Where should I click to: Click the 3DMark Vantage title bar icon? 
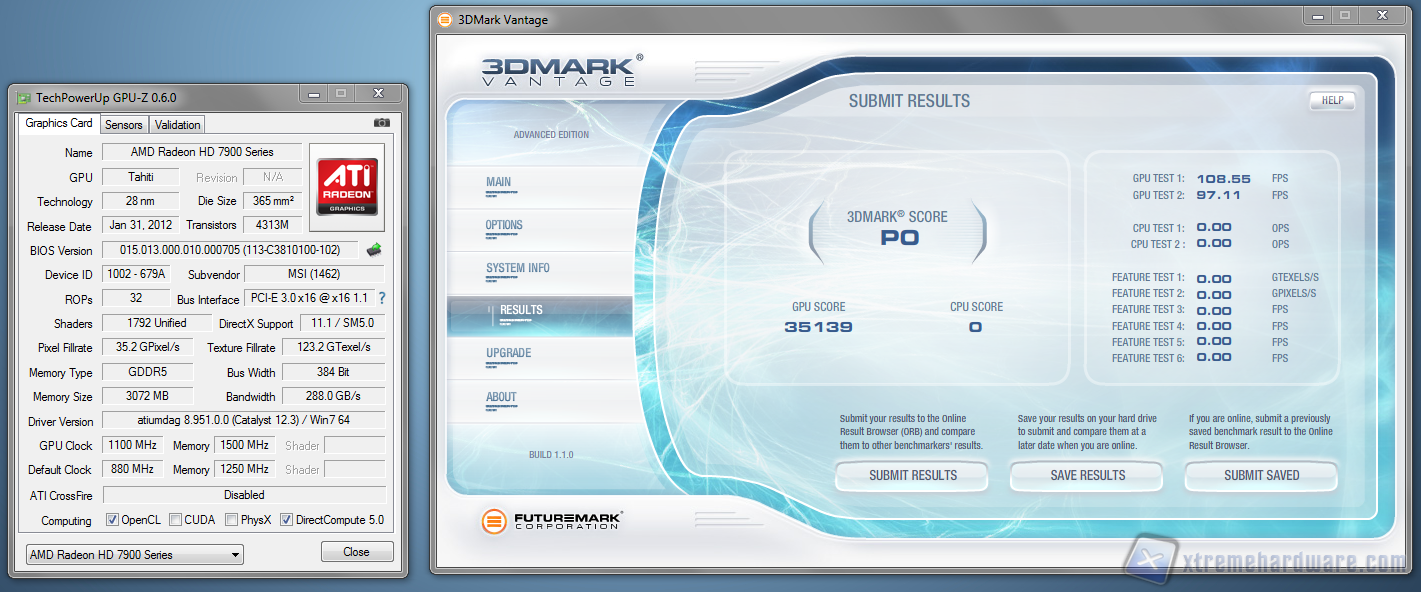pyautogui.click(x=445, y=19)
